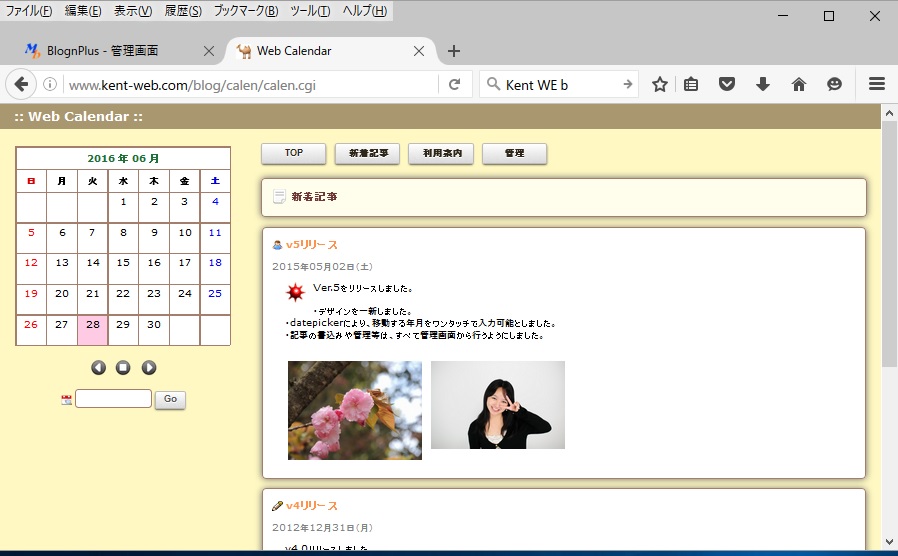Screen dimensions: 898x556
Task: Select Saturday 25 in the calendar
Action: pos(215,299)
